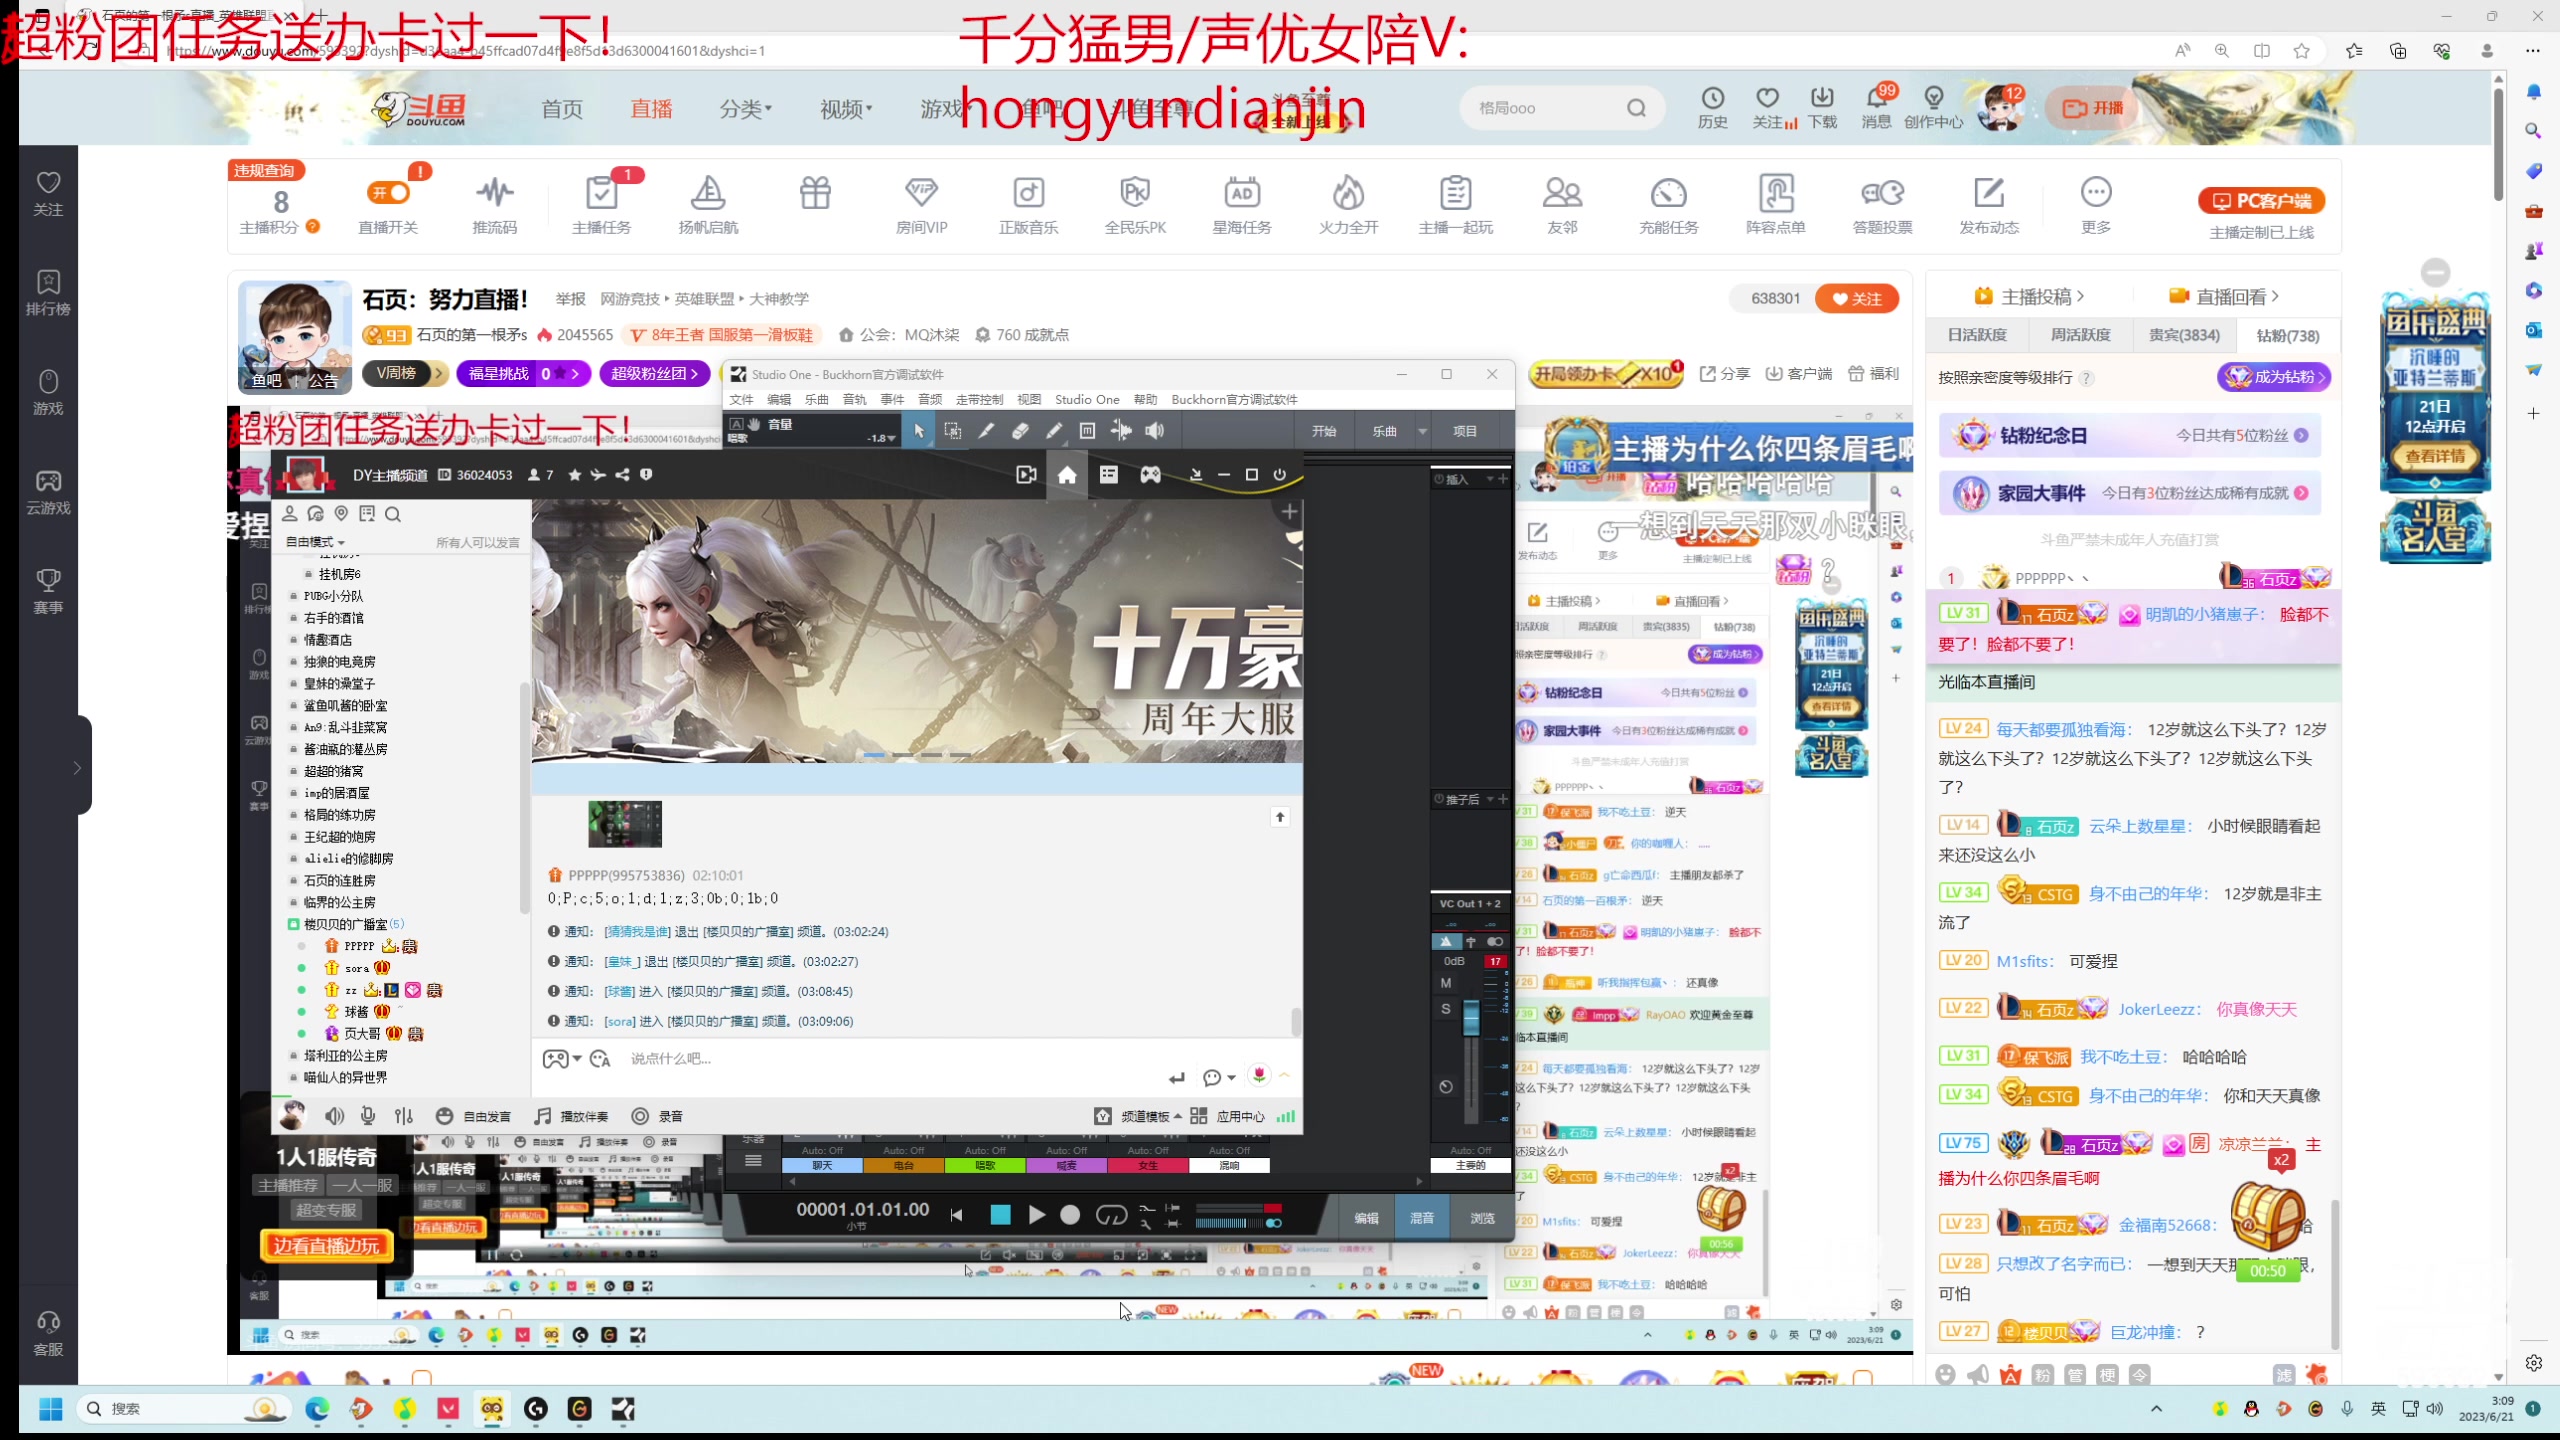
Task: Click the home icon in DY主播频道 window
Action: (x=1067, y=475)
